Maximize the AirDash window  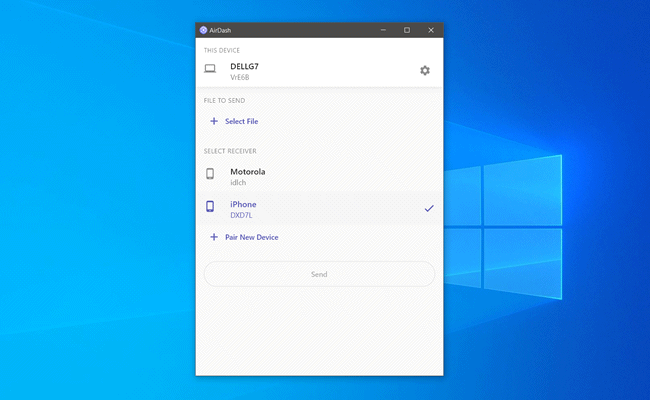click(x=407, y=30)
